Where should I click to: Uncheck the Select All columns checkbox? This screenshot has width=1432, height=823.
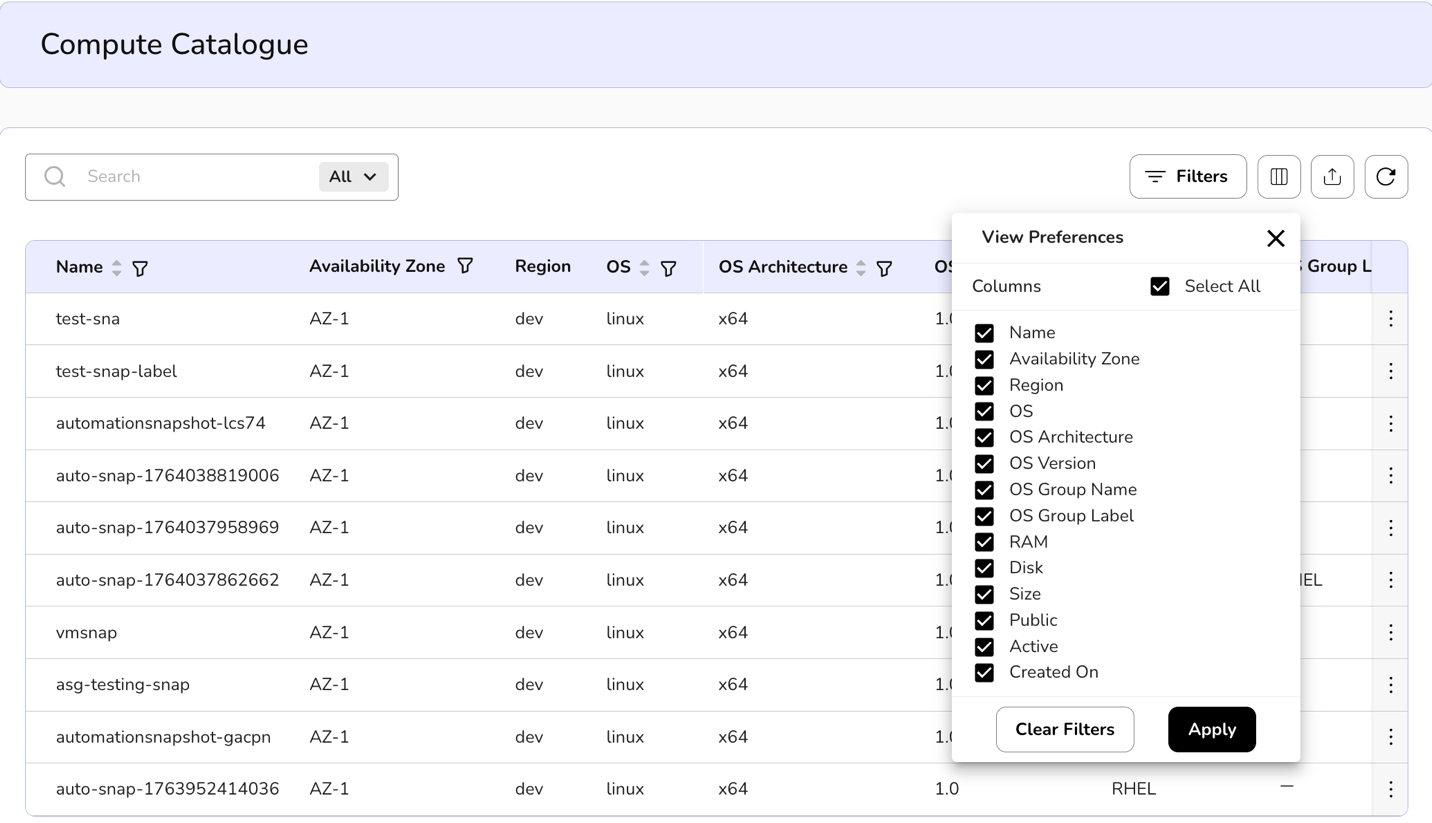tap(1160, 287)
